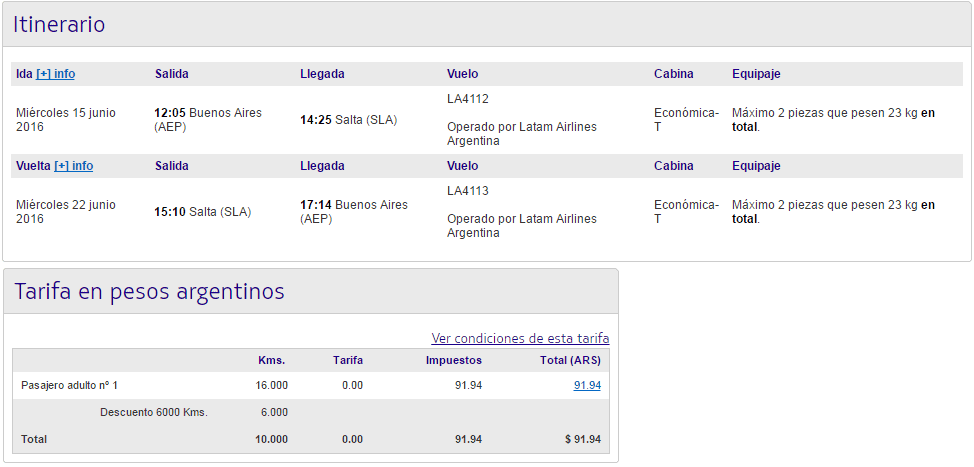The image size is (974, 467).
Task: Select the date Miércoles 22 junio 2016
Action: coord(66,212)
